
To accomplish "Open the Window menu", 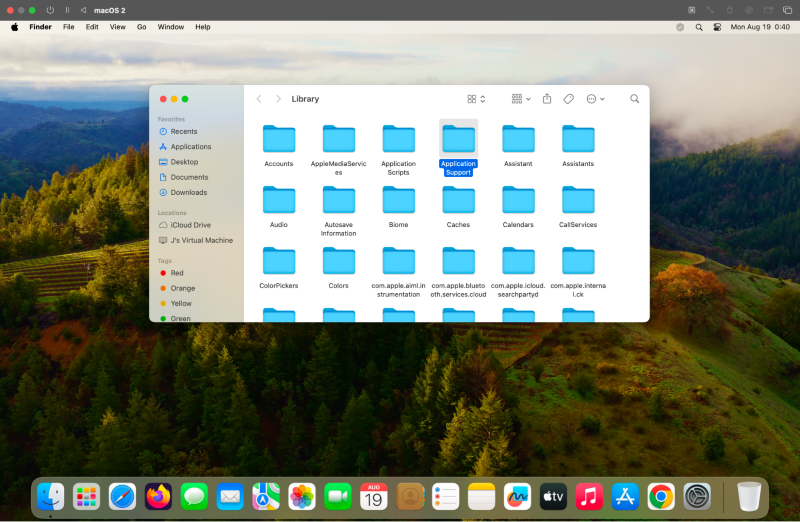I will 170,27.
